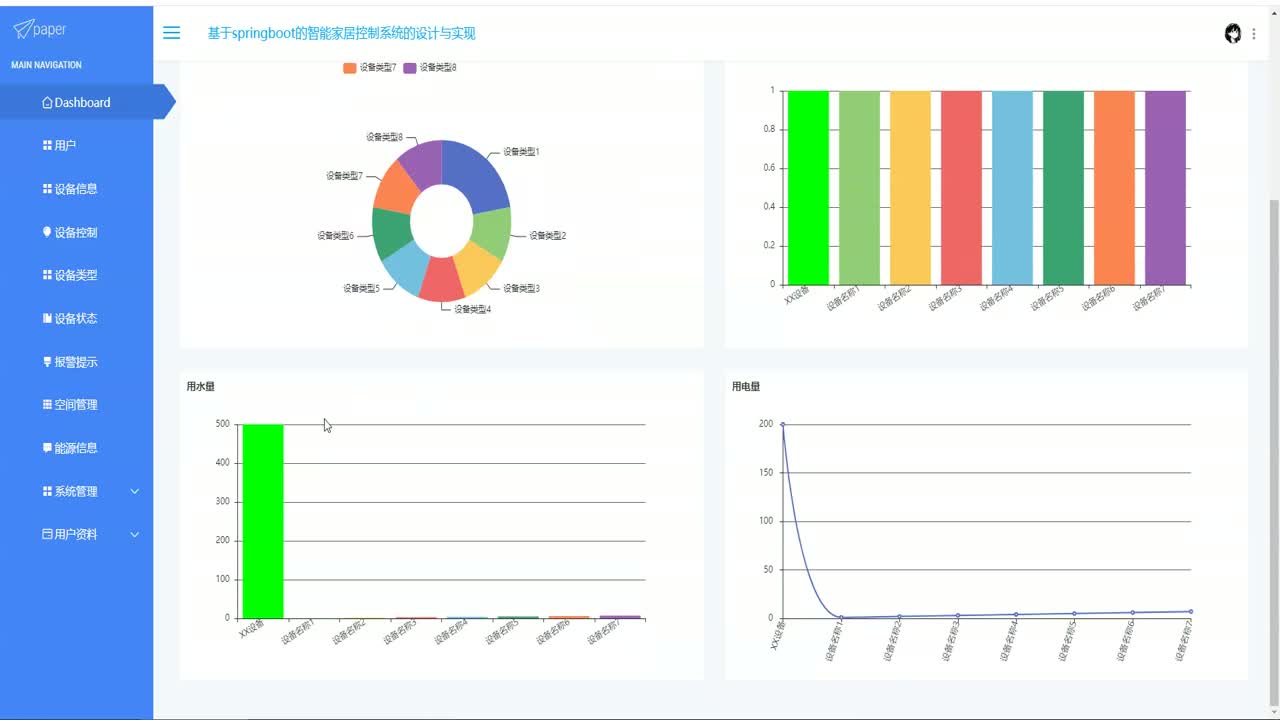The width and height of the screenshot is (1280, 720).
Task: Open the 设备类型 menu item
Action: pyautogui.click(x=76, y=275)
